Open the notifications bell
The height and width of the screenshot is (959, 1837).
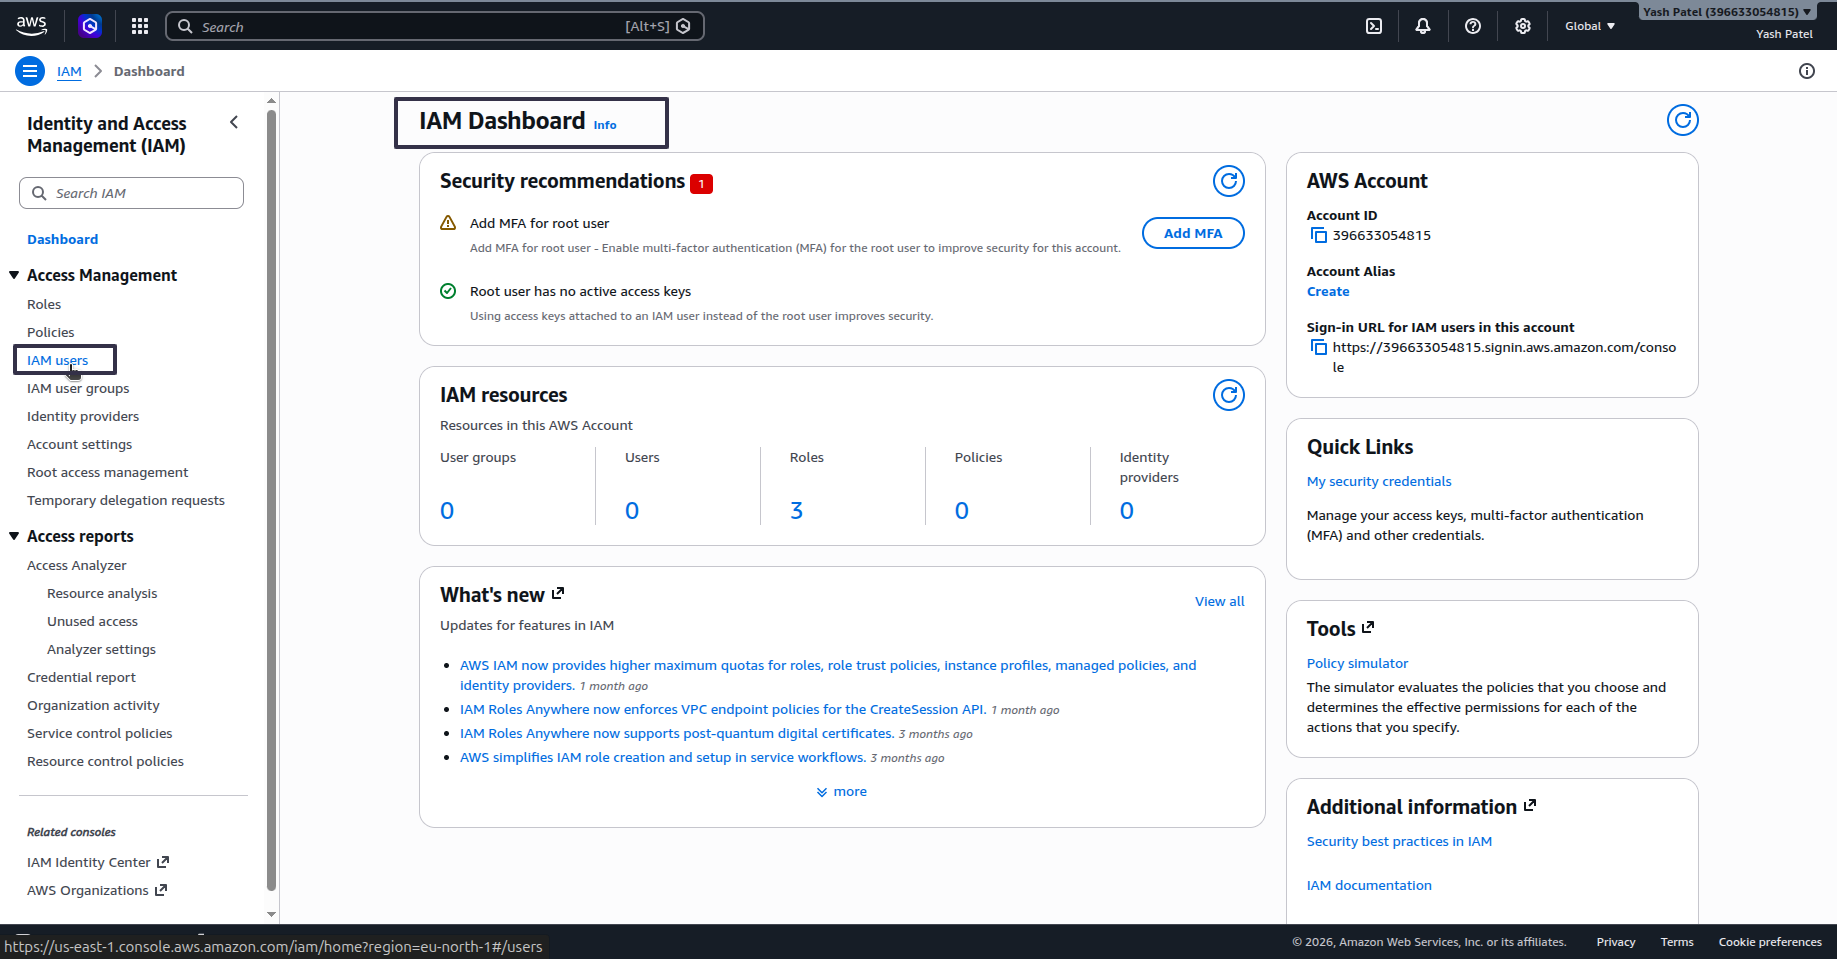click(x=1423, y=26)
